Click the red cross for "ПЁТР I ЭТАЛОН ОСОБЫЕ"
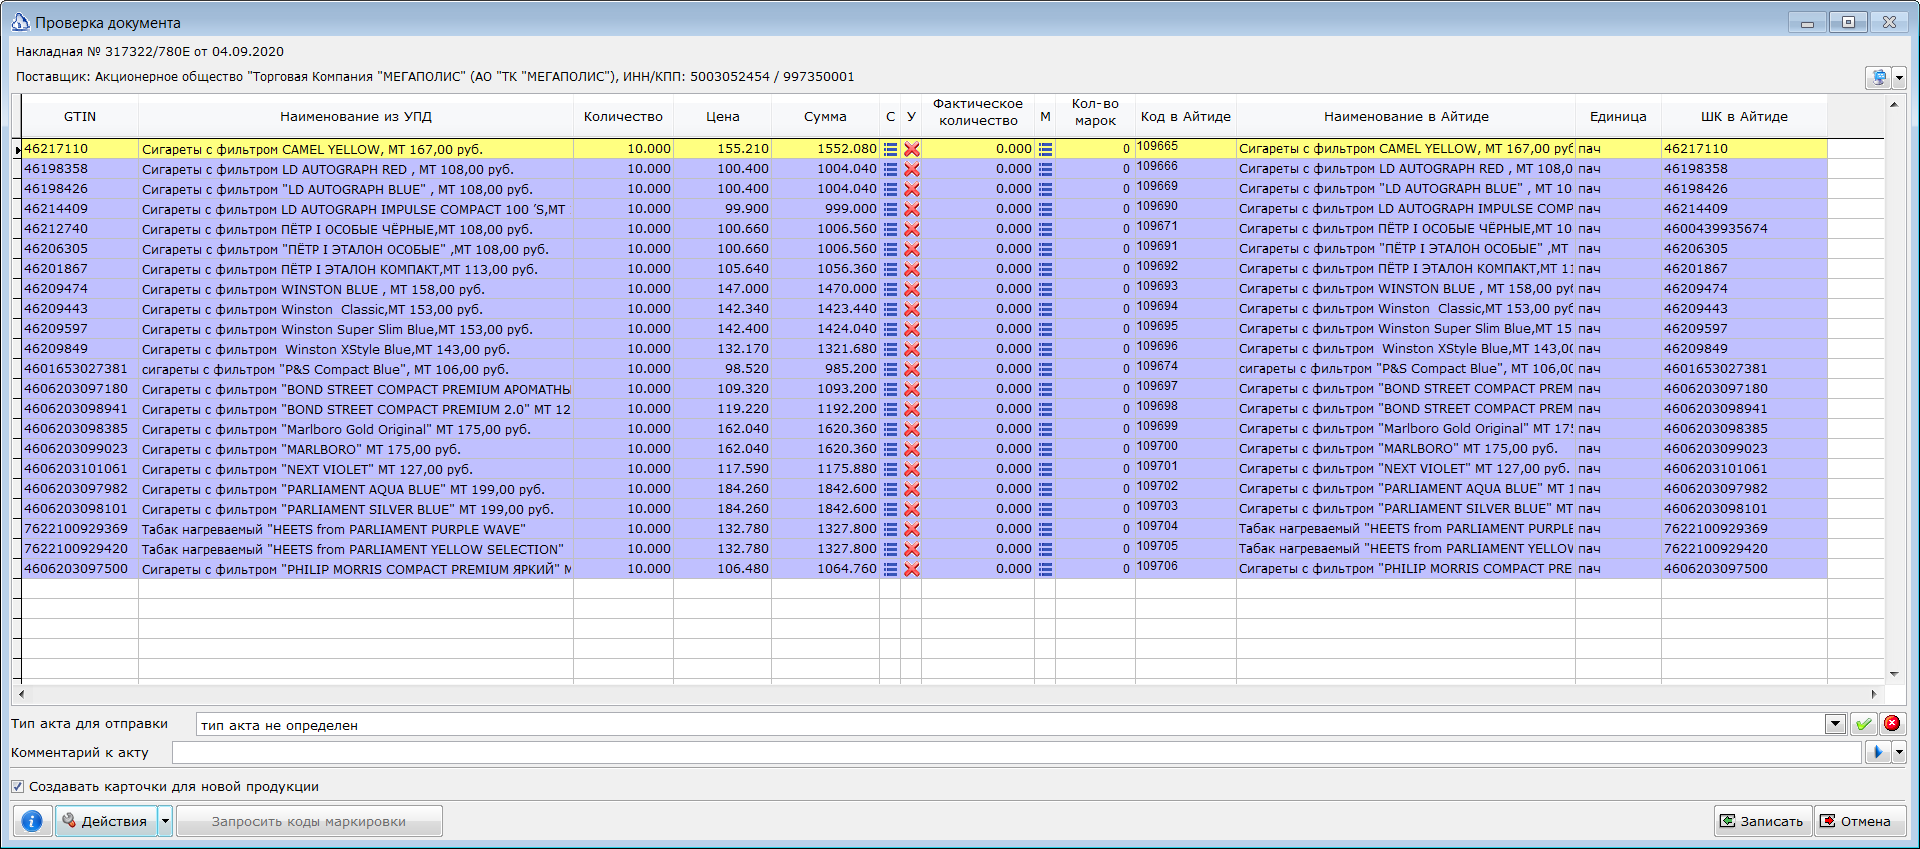 click(912, 249)
